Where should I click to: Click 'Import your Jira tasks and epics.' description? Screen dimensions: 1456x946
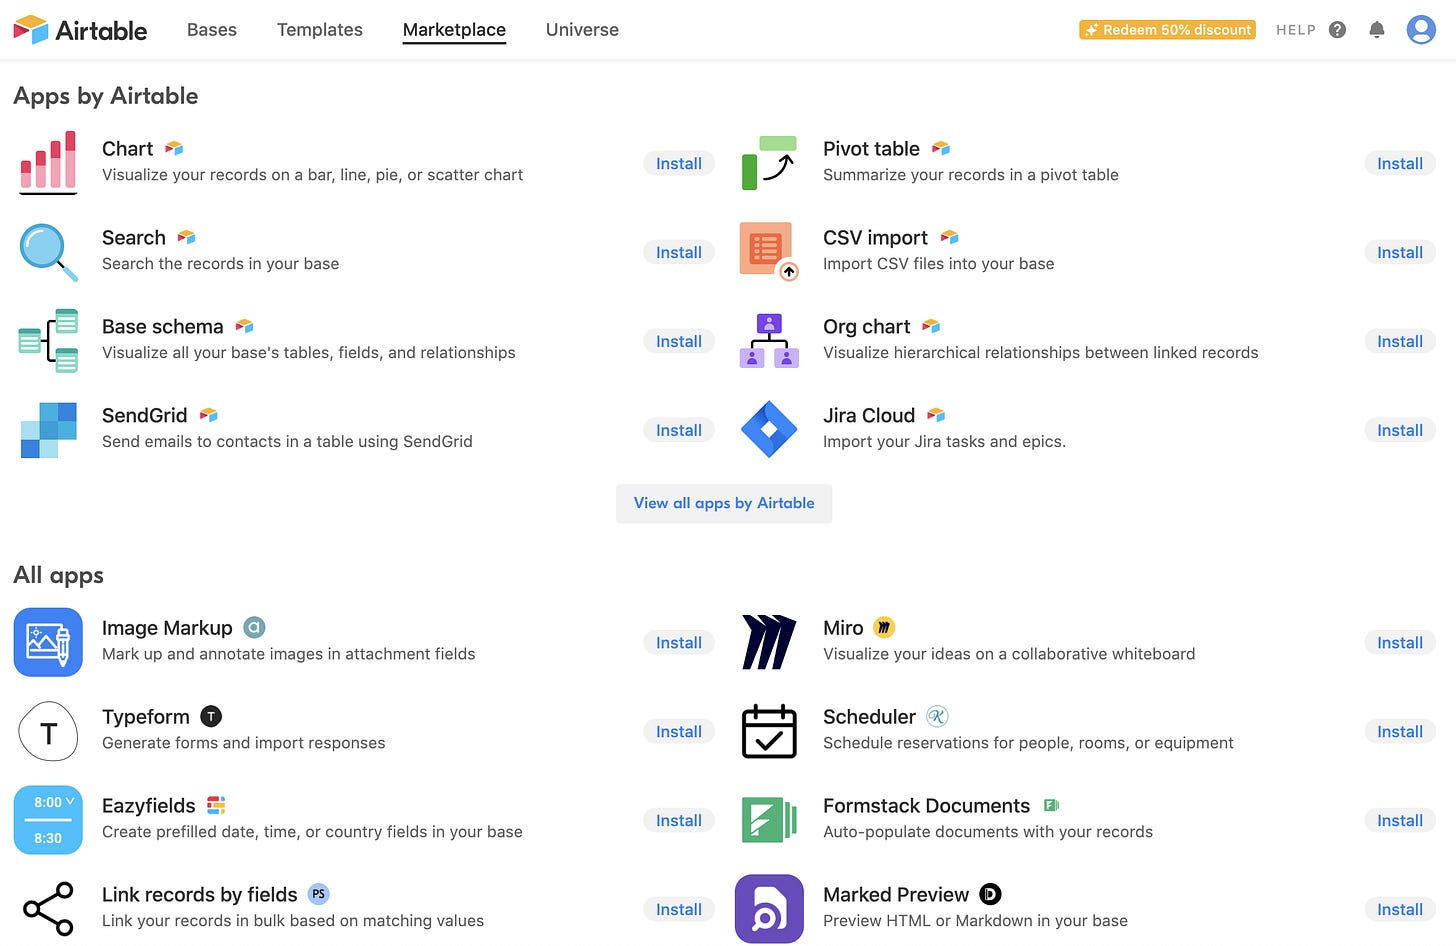tap(944, 442)
